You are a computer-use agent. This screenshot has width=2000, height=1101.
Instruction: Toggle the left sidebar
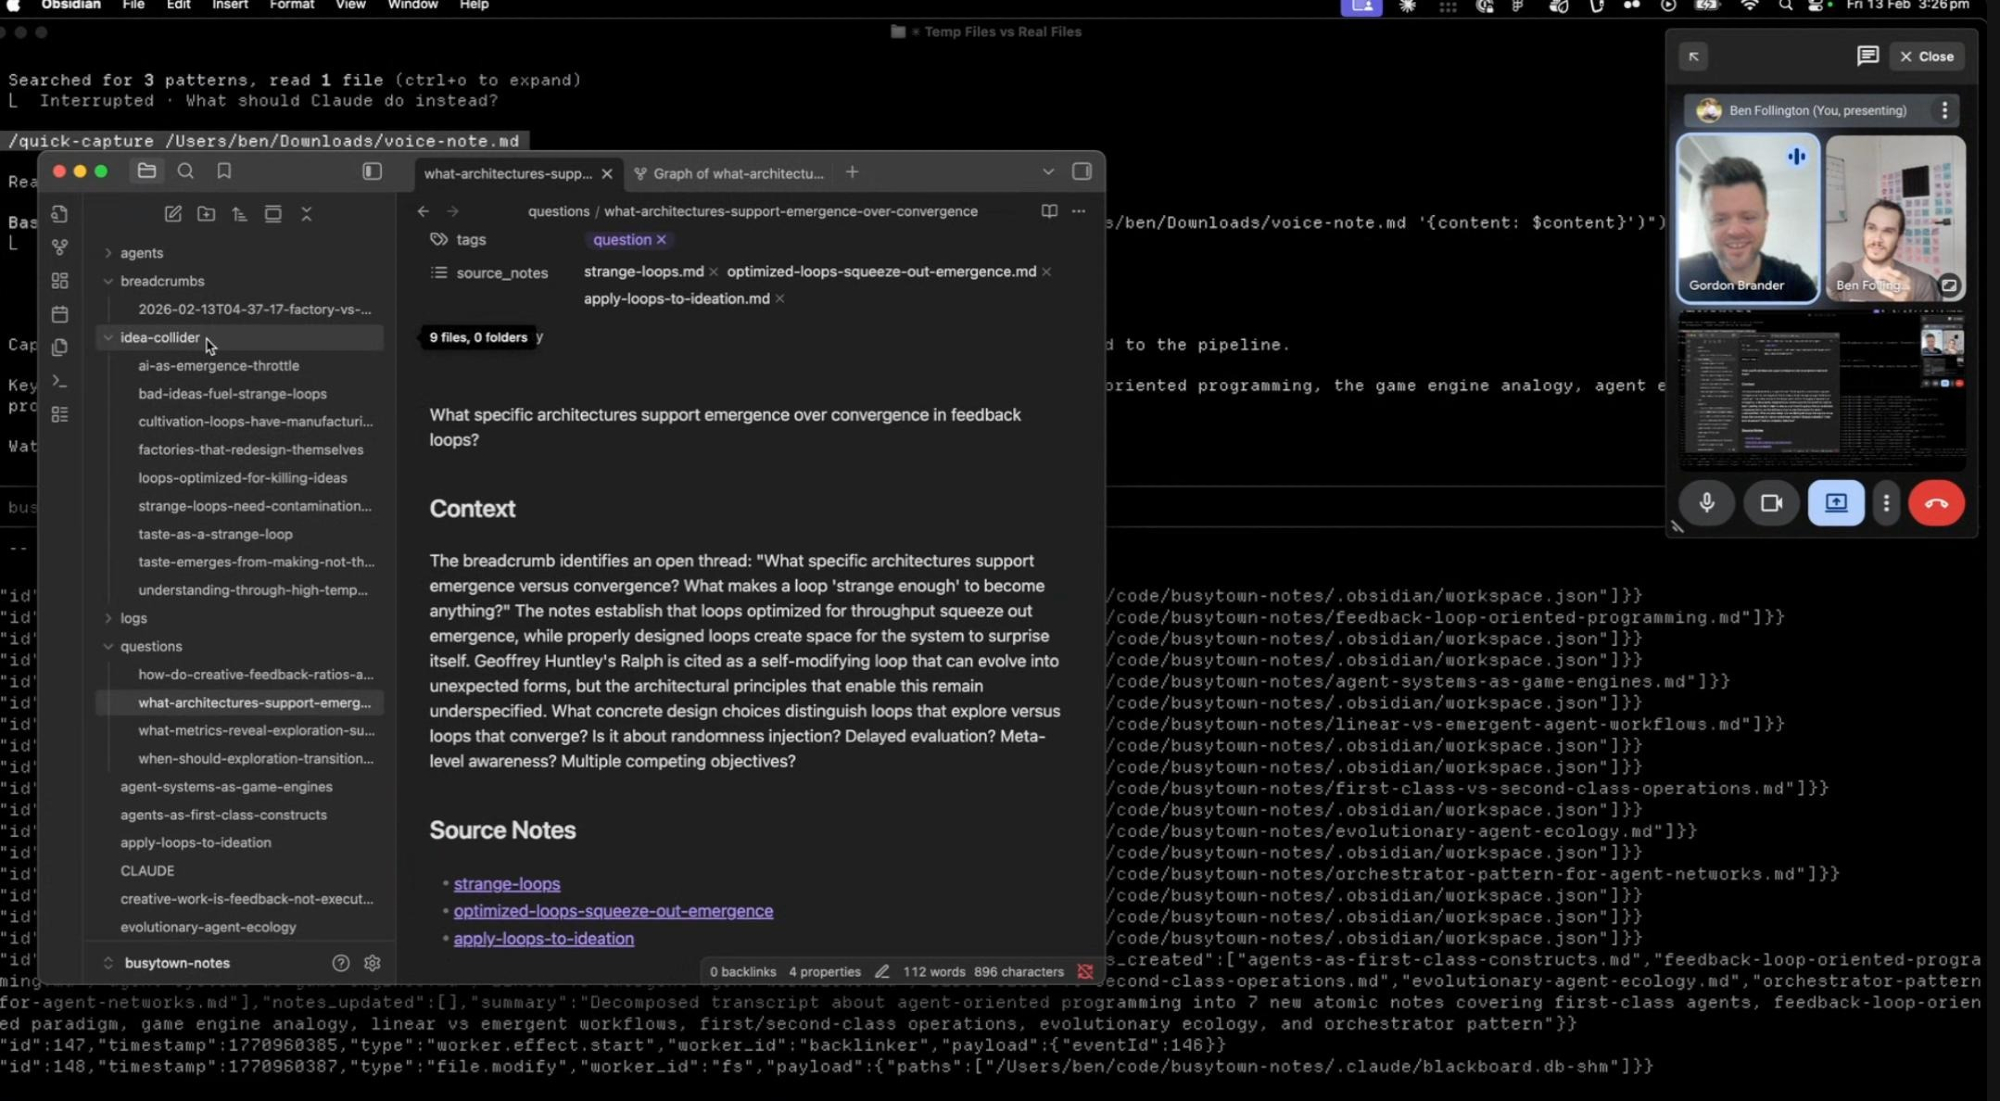pyautogui.click(x=372, y=171)
